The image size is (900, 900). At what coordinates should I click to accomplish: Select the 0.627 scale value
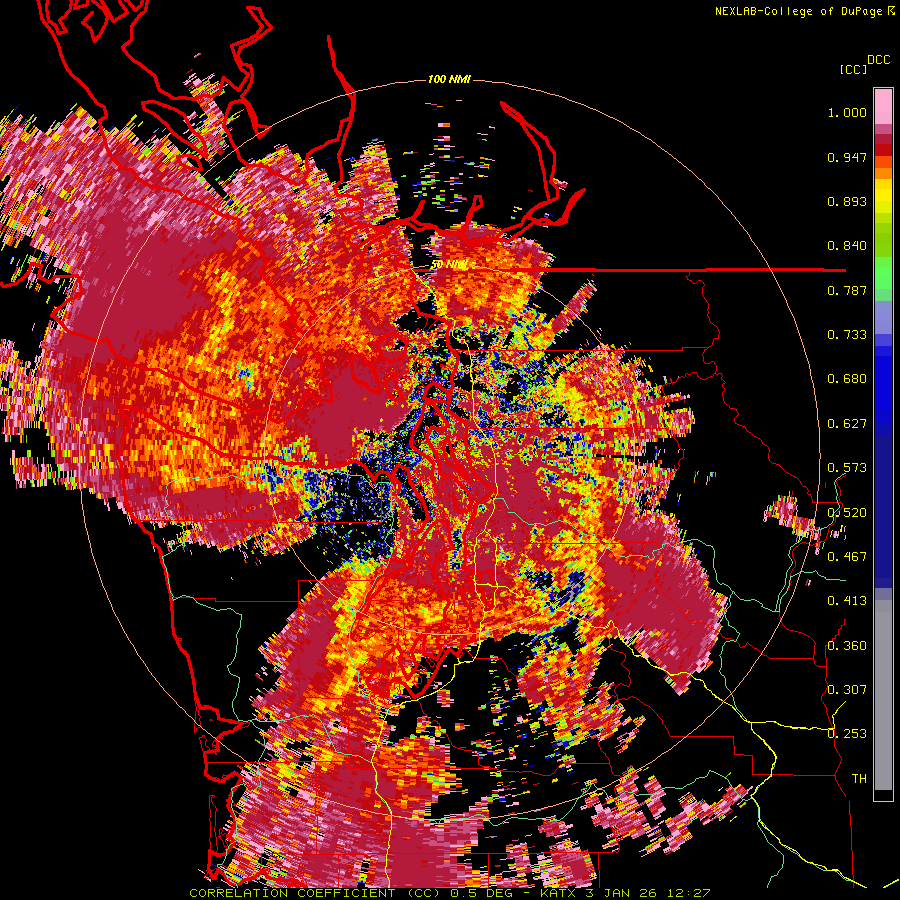[847, 424]
